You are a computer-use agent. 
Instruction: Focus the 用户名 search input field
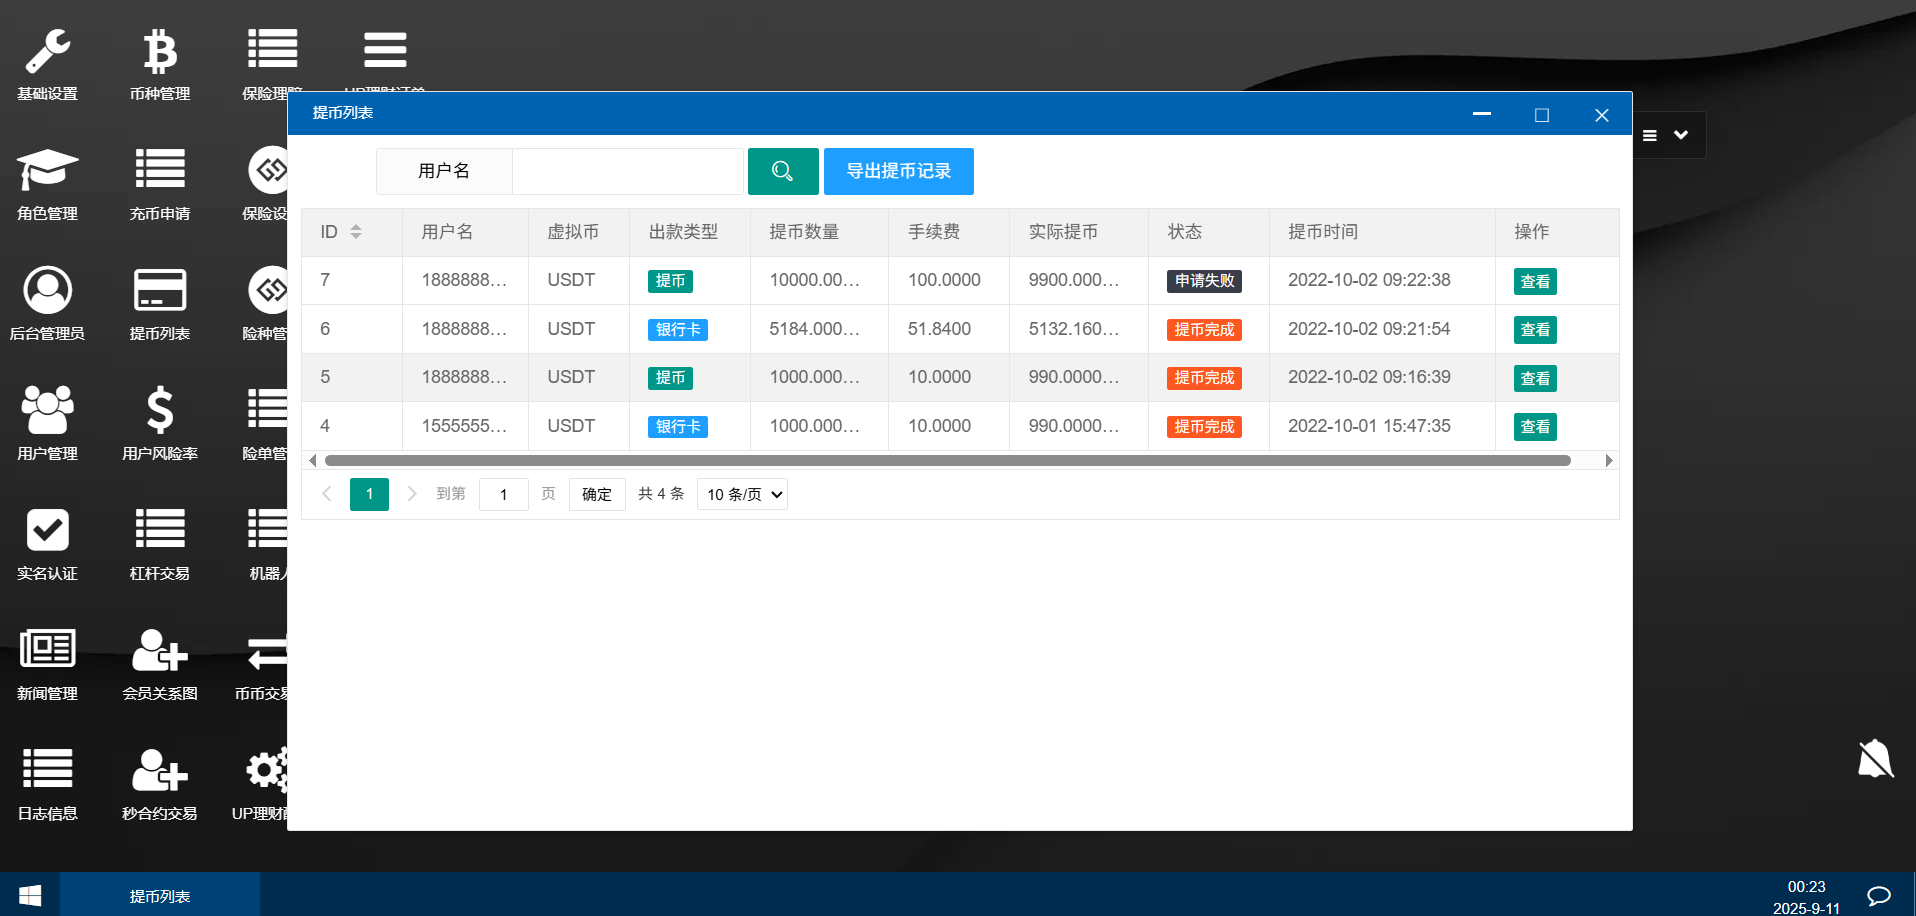point(628,171)
